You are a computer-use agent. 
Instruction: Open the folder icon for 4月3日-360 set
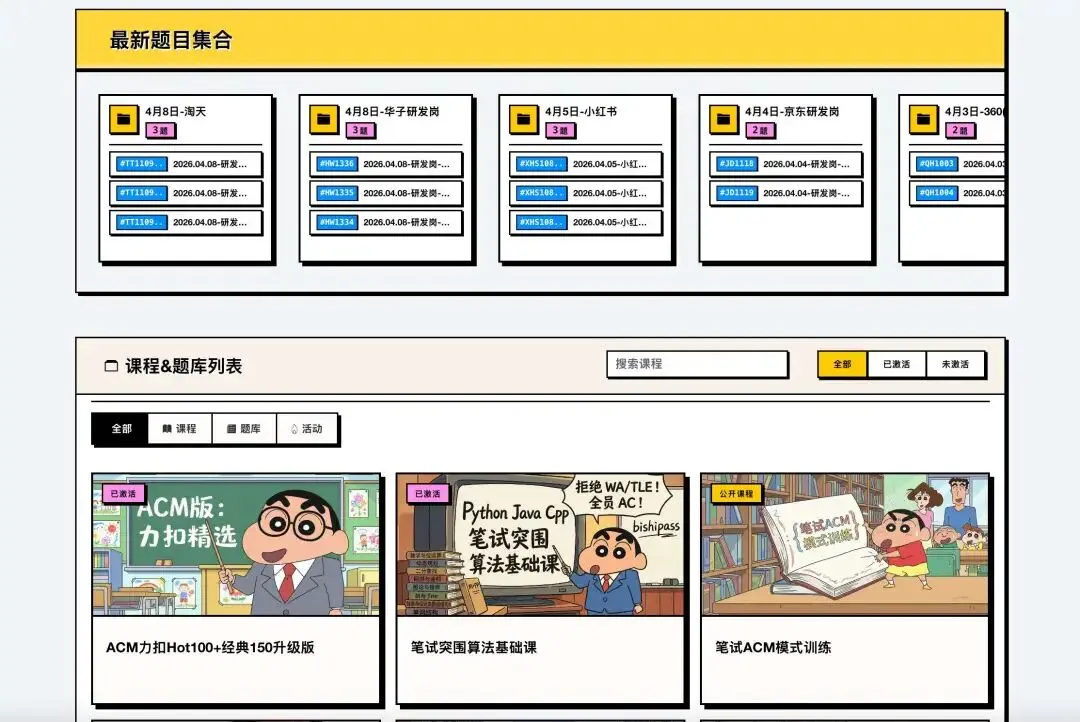924,119
